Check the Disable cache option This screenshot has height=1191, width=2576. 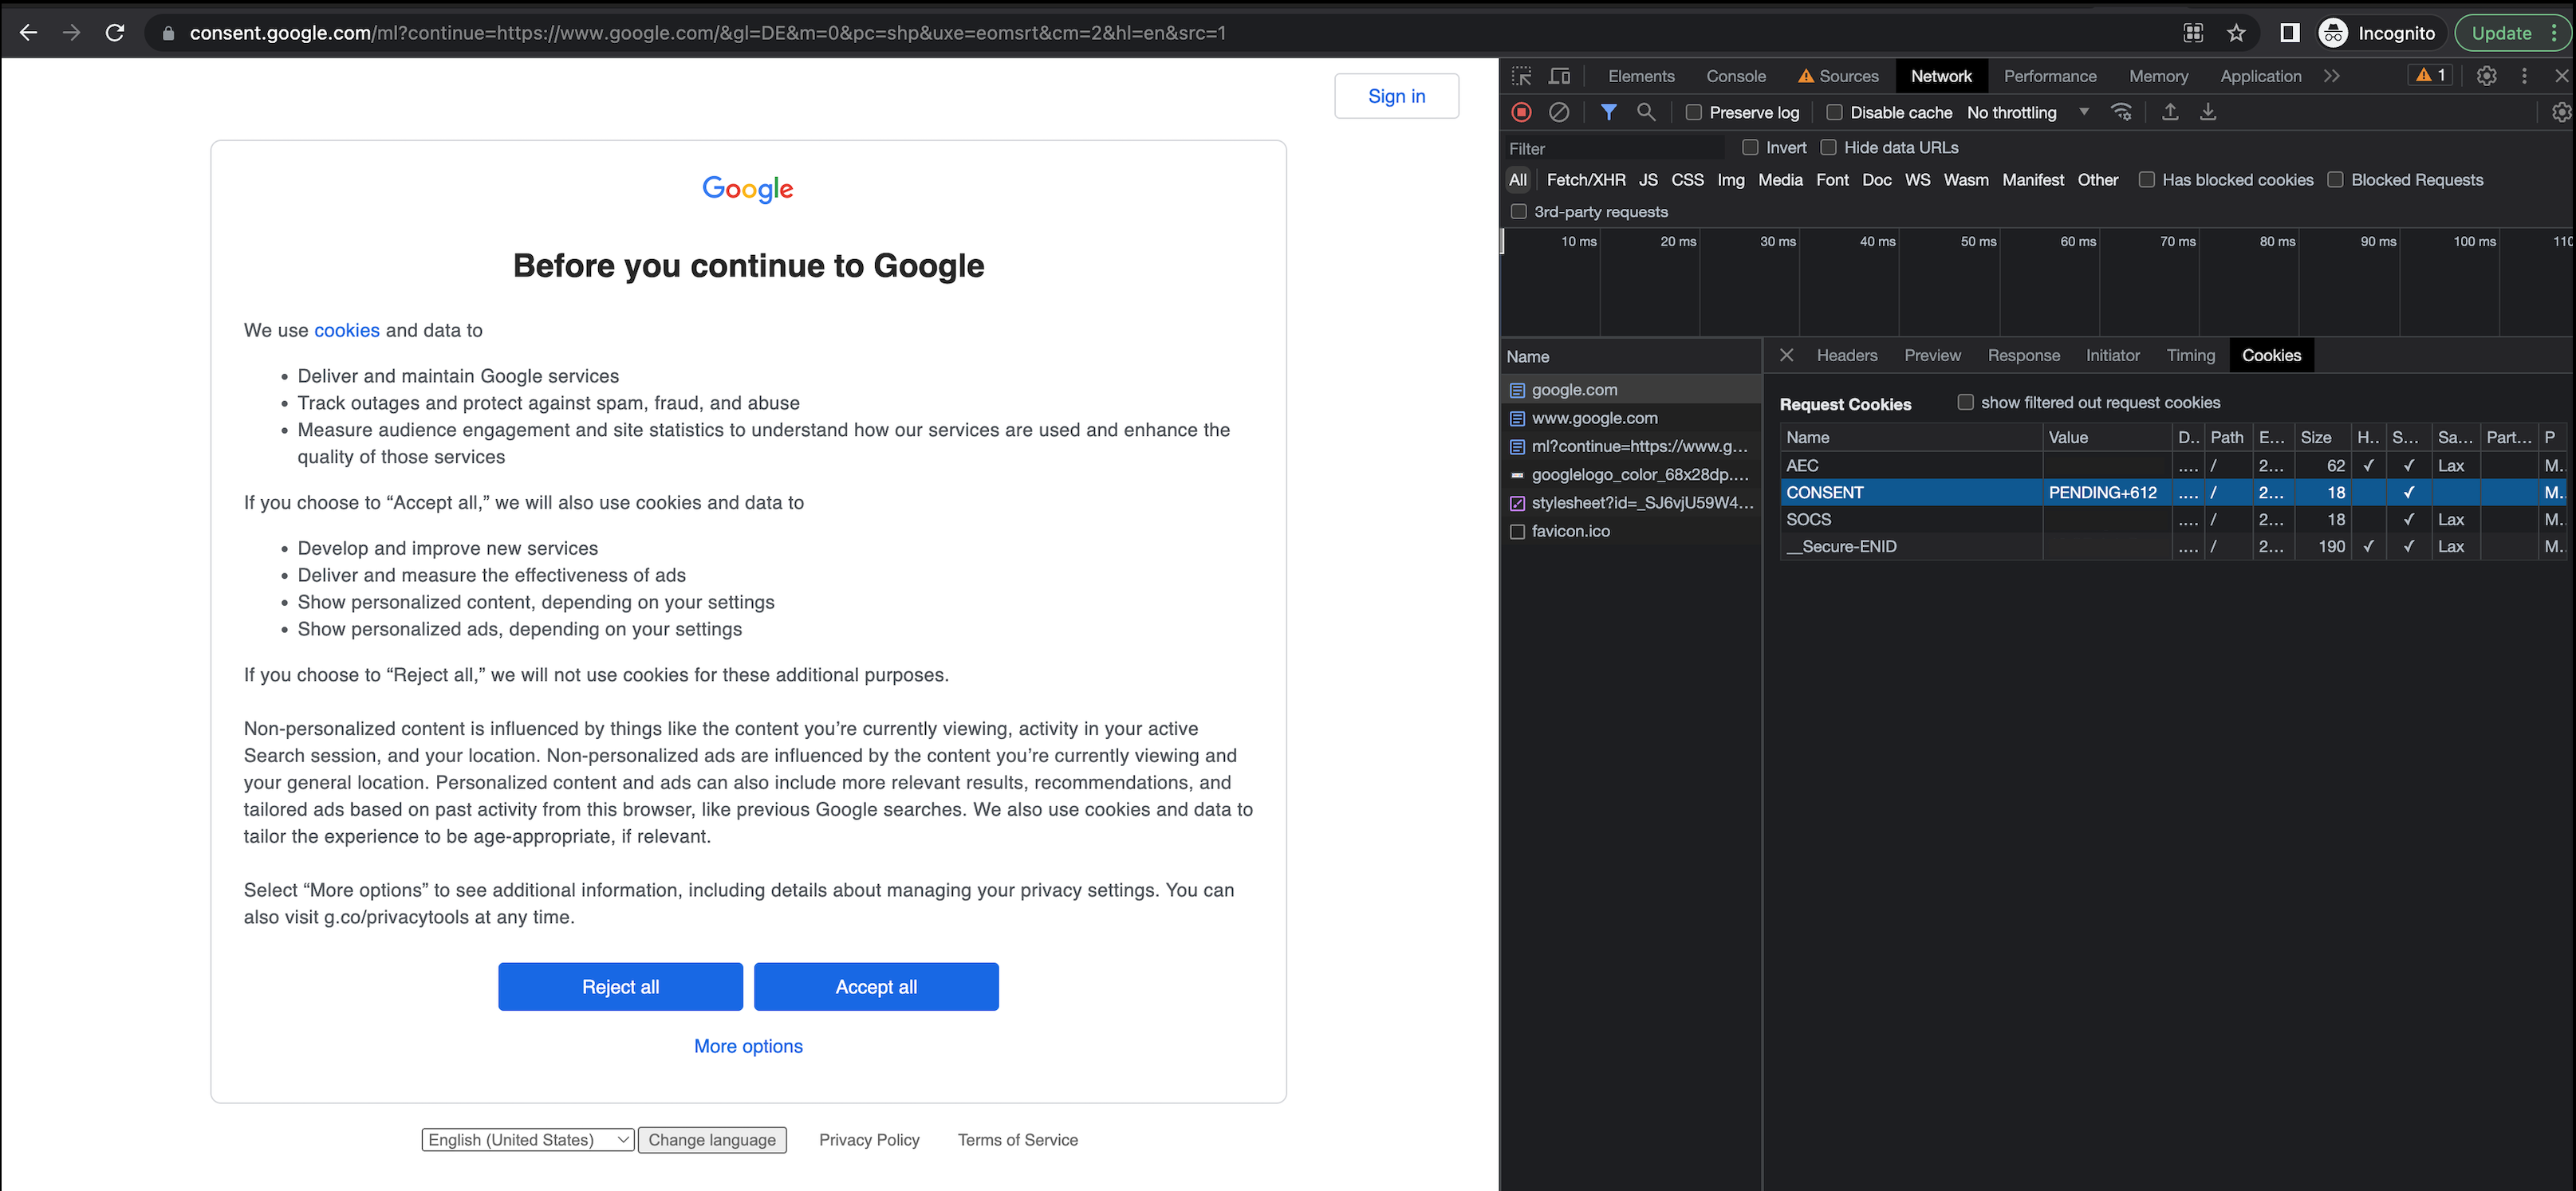coord(1834,113)
